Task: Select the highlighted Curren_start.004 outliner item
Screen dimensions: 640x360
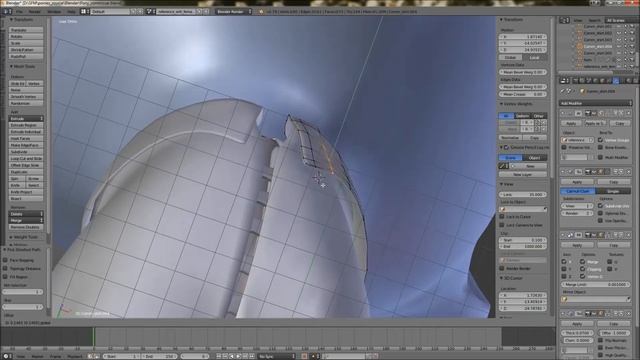Action: tap(598, 46)
